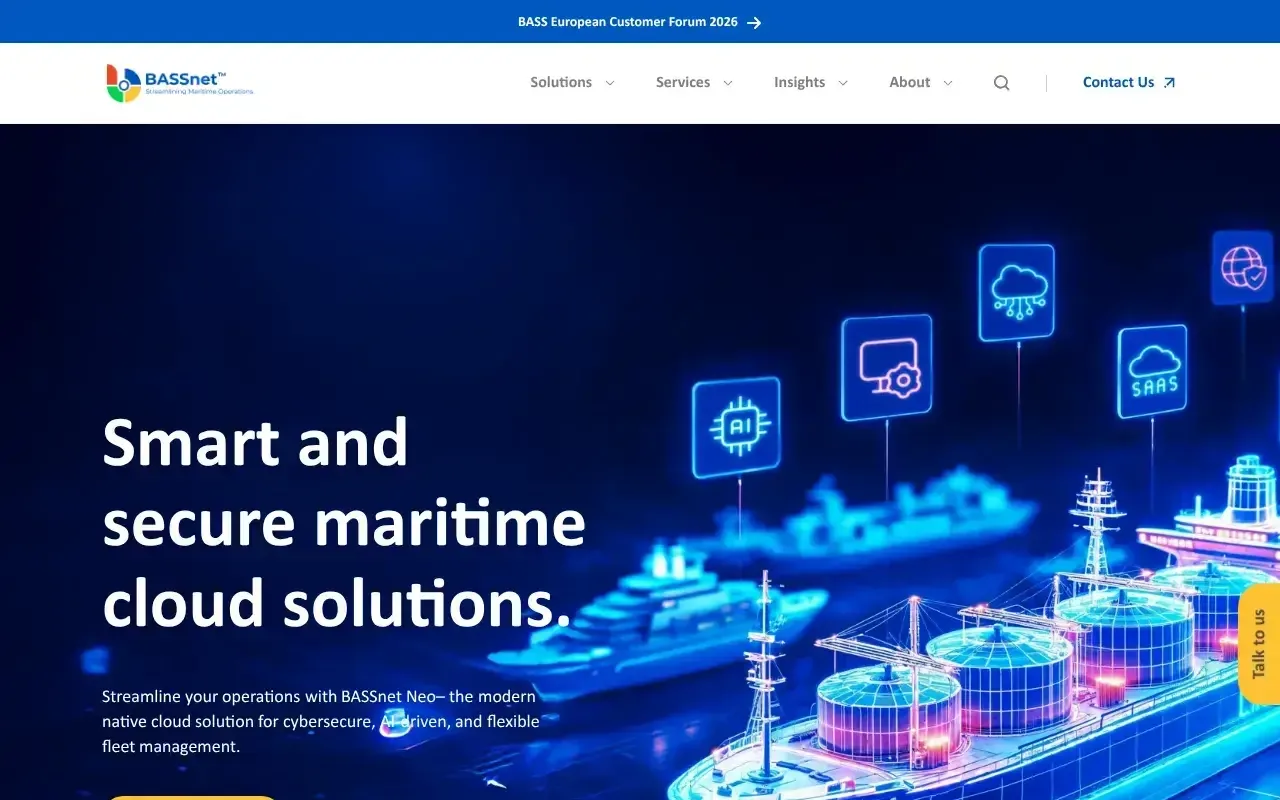
Task: Click the arrow icon beside Contact Us
Action: [x=1169, y=83]
